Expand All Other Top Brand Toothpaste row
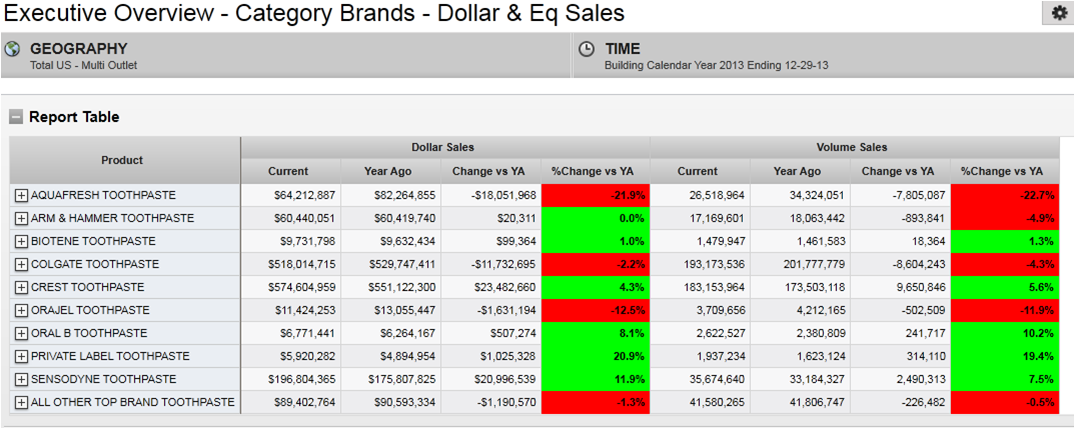1075x429 pixels. [22, 402]
